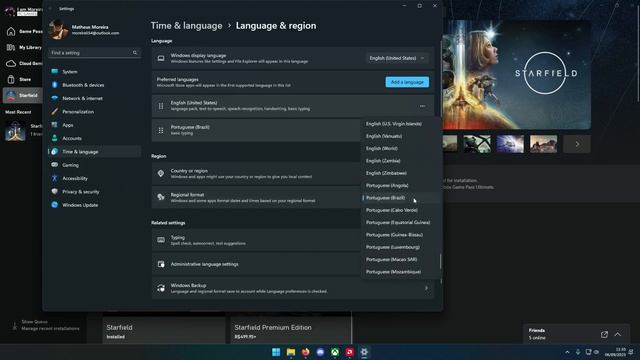Open Typing related settings

pyautogui.click(x=256, y=240)
